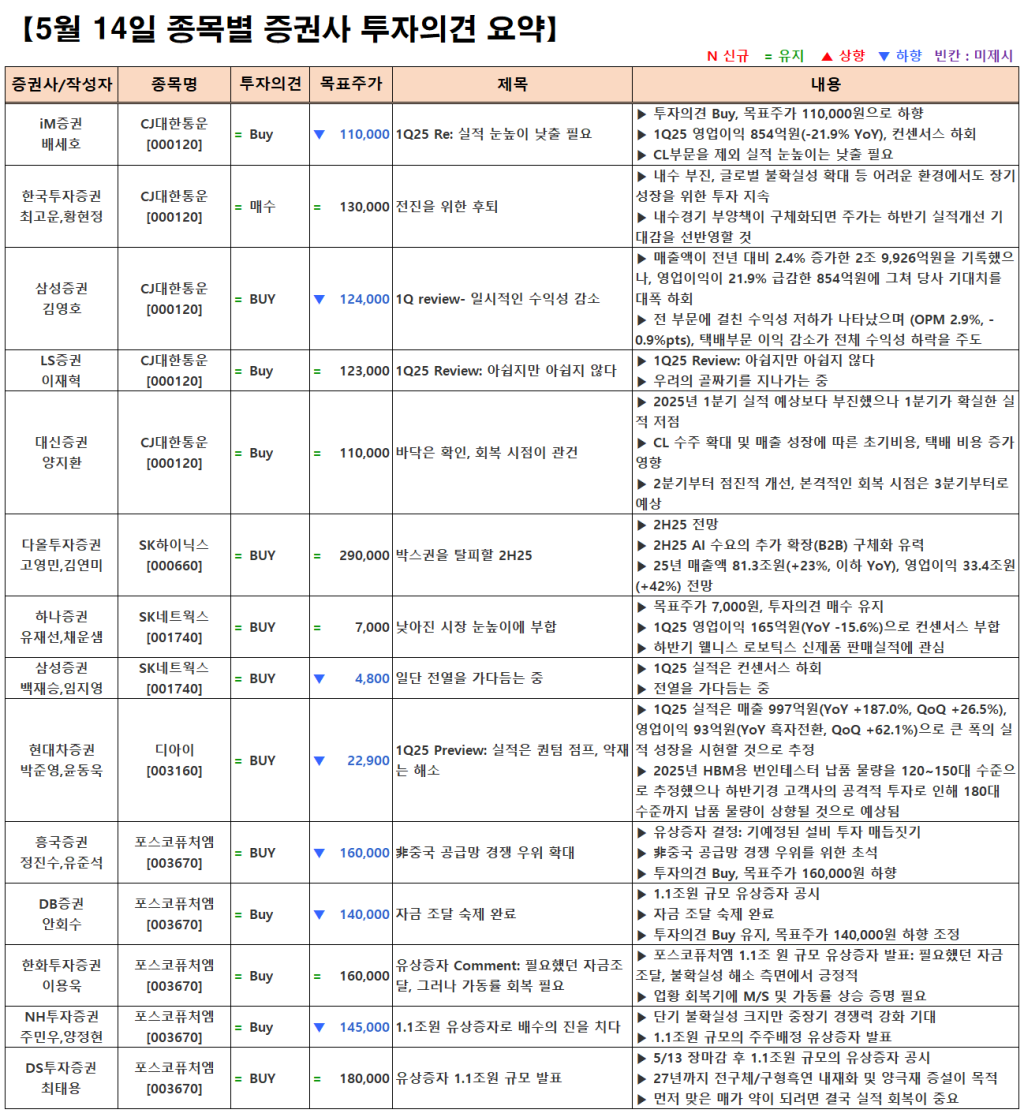Click the target price '123,000'

[x=364, y=371]
